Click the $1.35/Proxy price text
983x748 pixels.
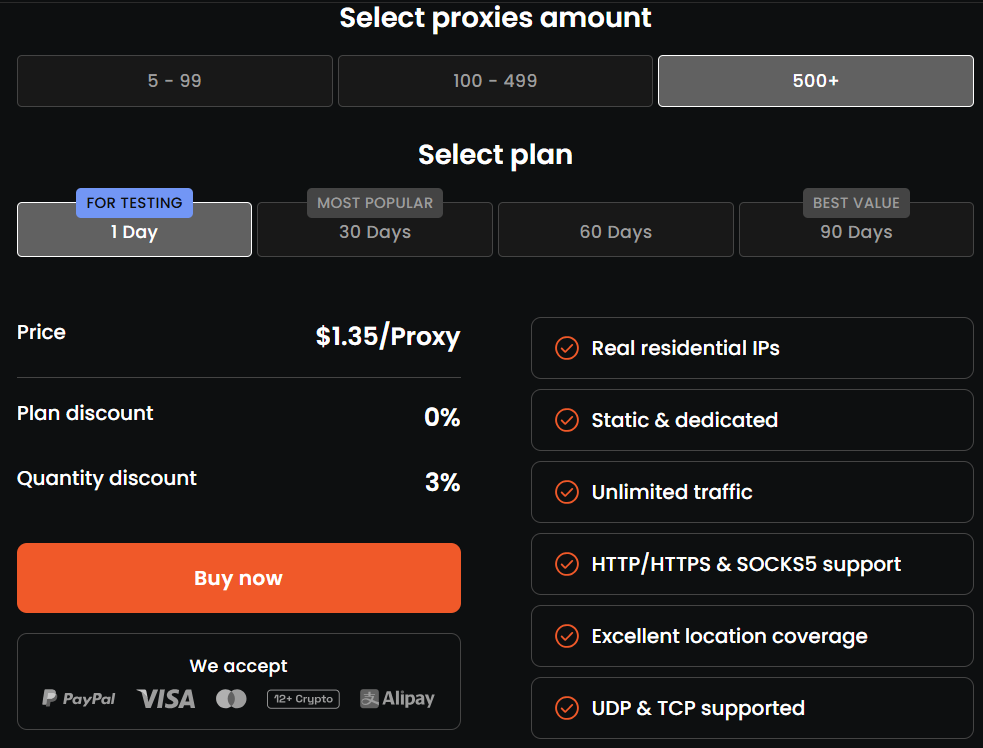388,336
